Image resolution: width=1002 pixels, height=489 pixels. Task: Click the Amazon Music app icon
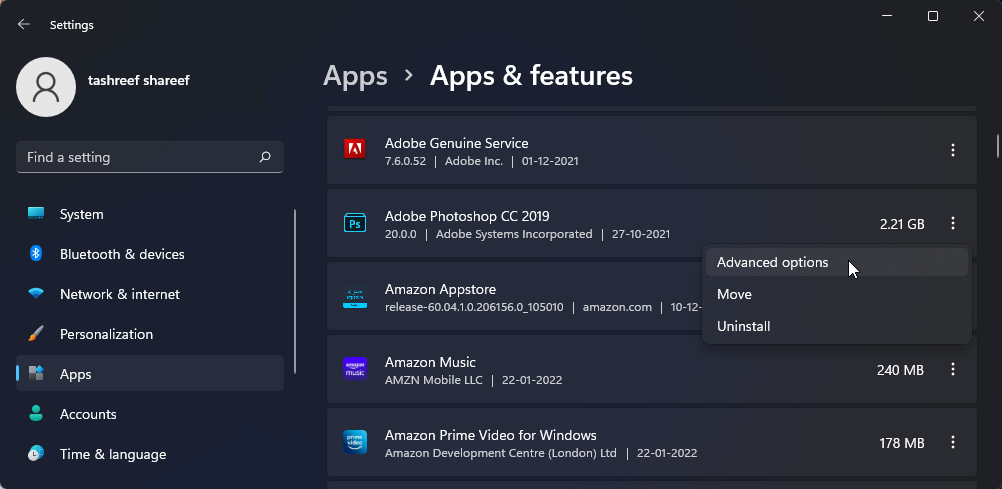coord(355,369)
